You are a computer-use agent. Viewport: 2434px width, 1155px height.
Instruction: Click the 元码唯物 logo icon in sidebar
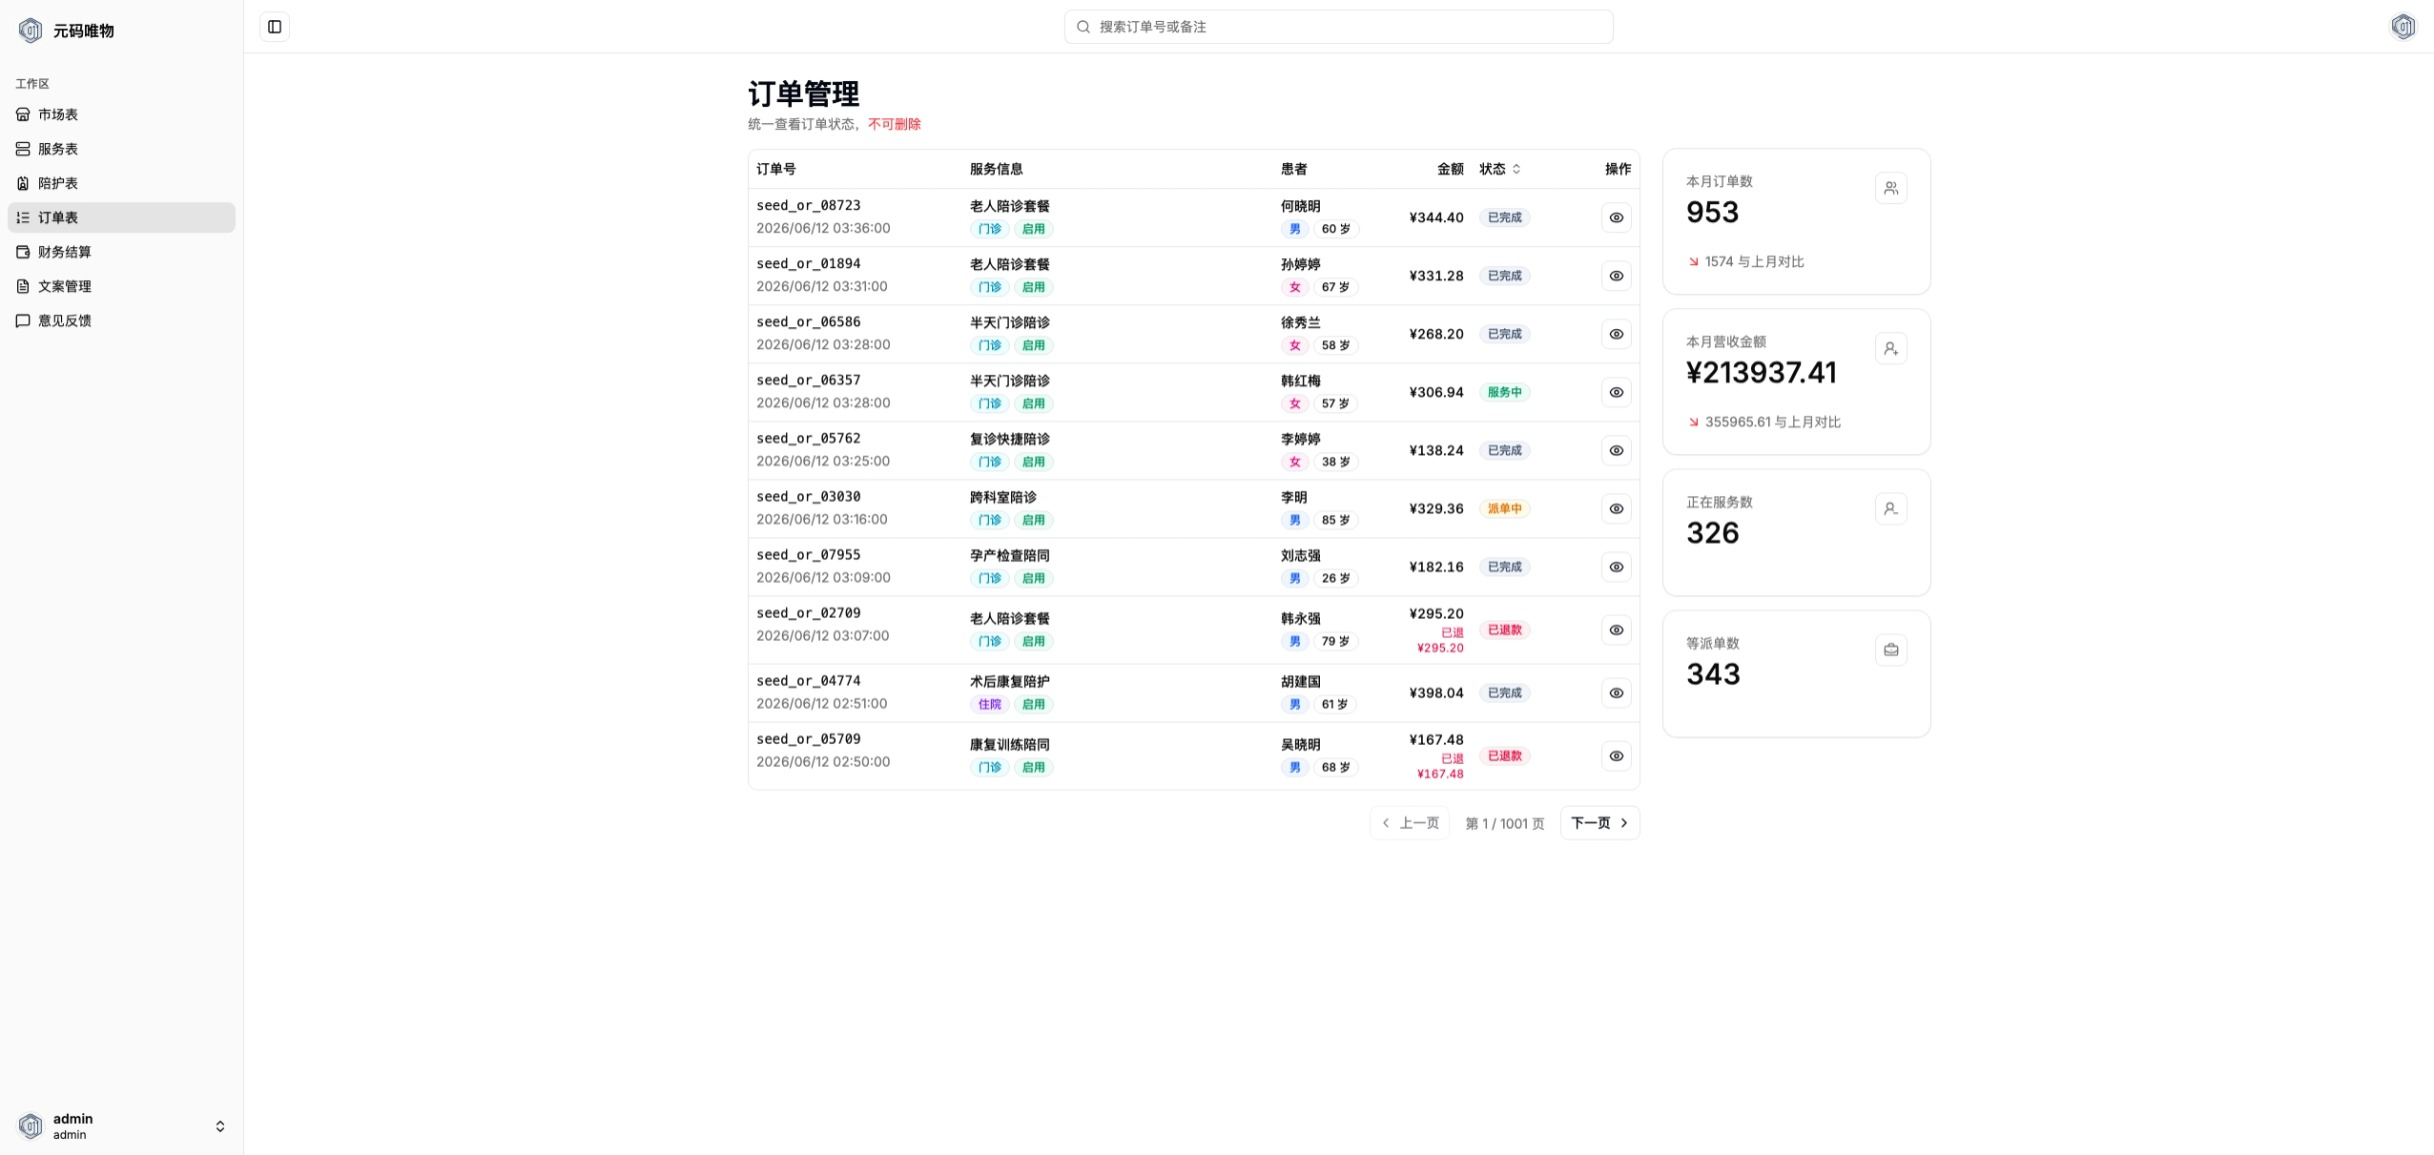coord(30,31)
